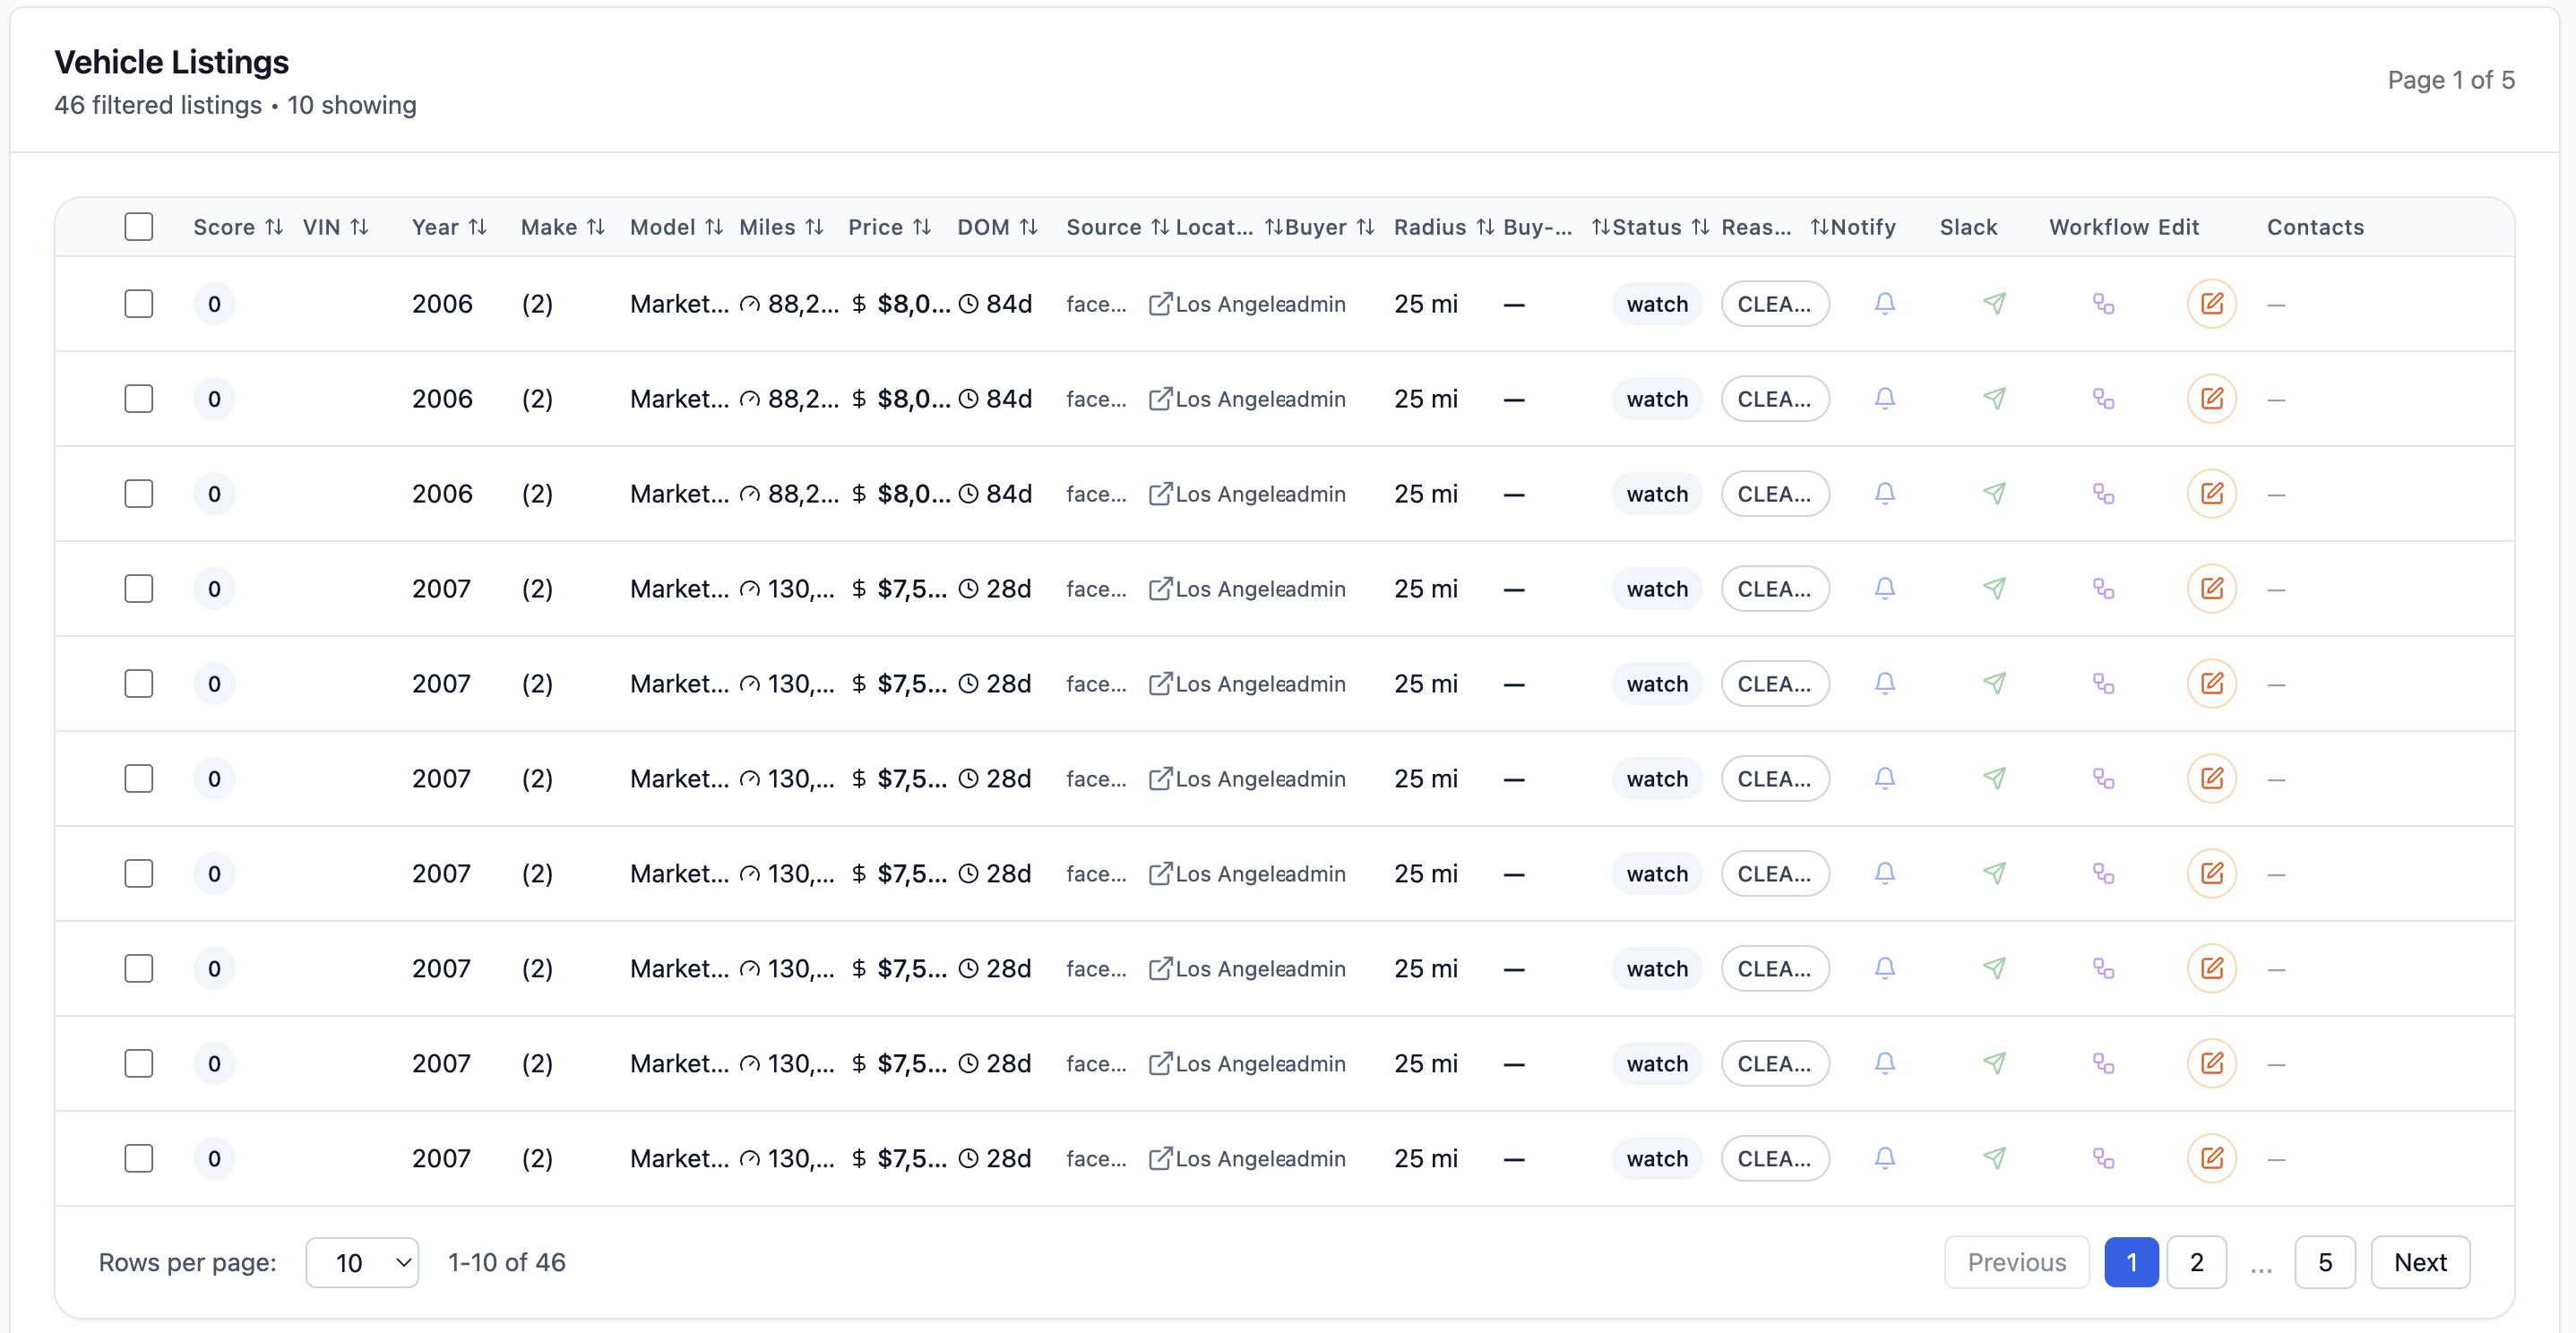The height and width of the screenshot is (1333, 2576).
Task: Check the select-all checkbox in the table header
Action: [x=139, y=226]
